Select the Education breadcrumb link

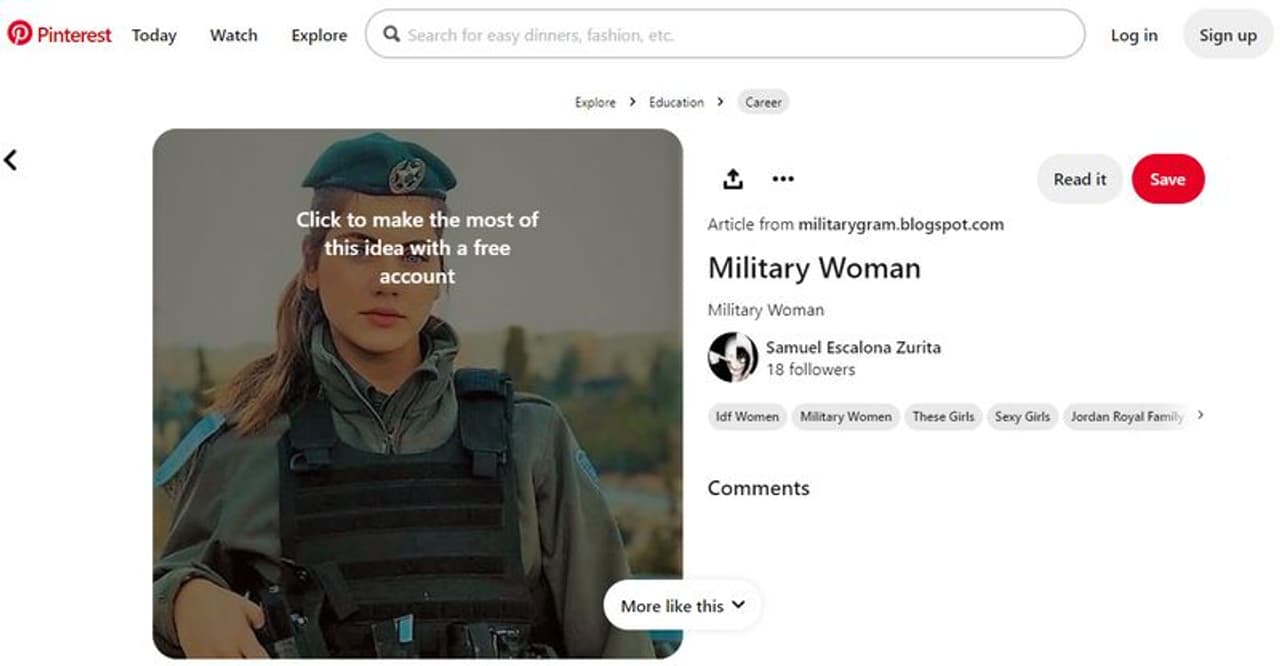tap(676, 102)
